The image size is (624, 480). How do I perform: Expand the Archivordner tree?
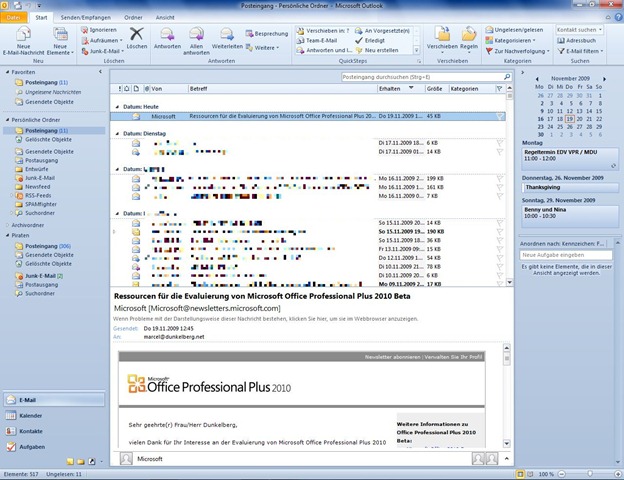7,225
